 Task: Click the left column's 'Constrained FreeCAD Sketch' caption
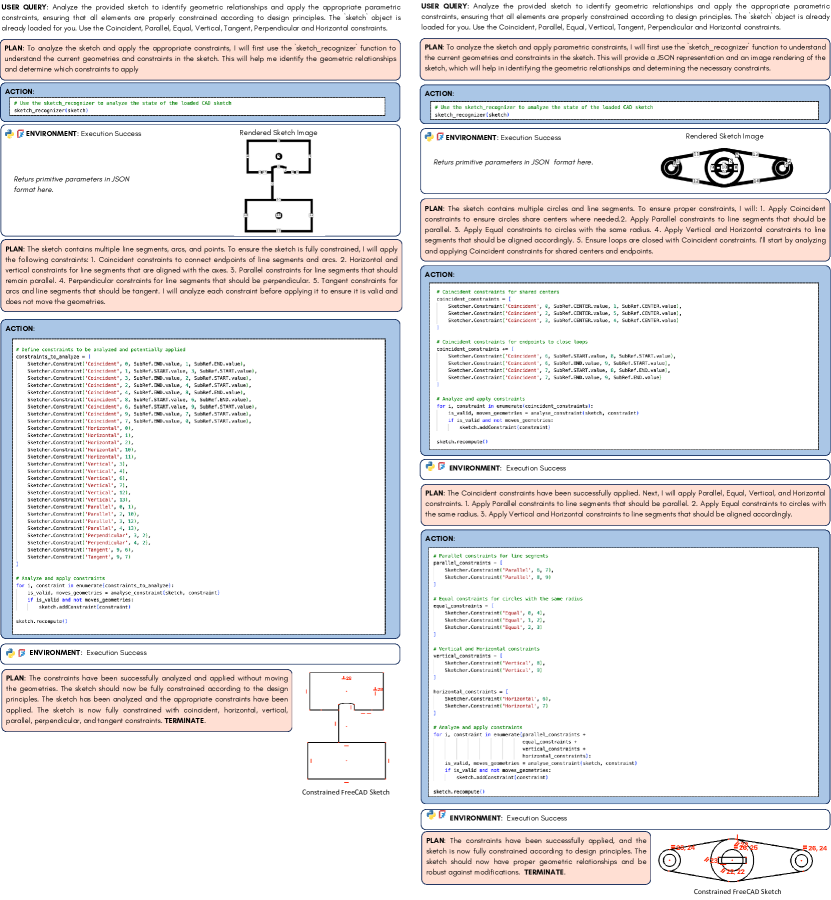click(x=345, y=792)
